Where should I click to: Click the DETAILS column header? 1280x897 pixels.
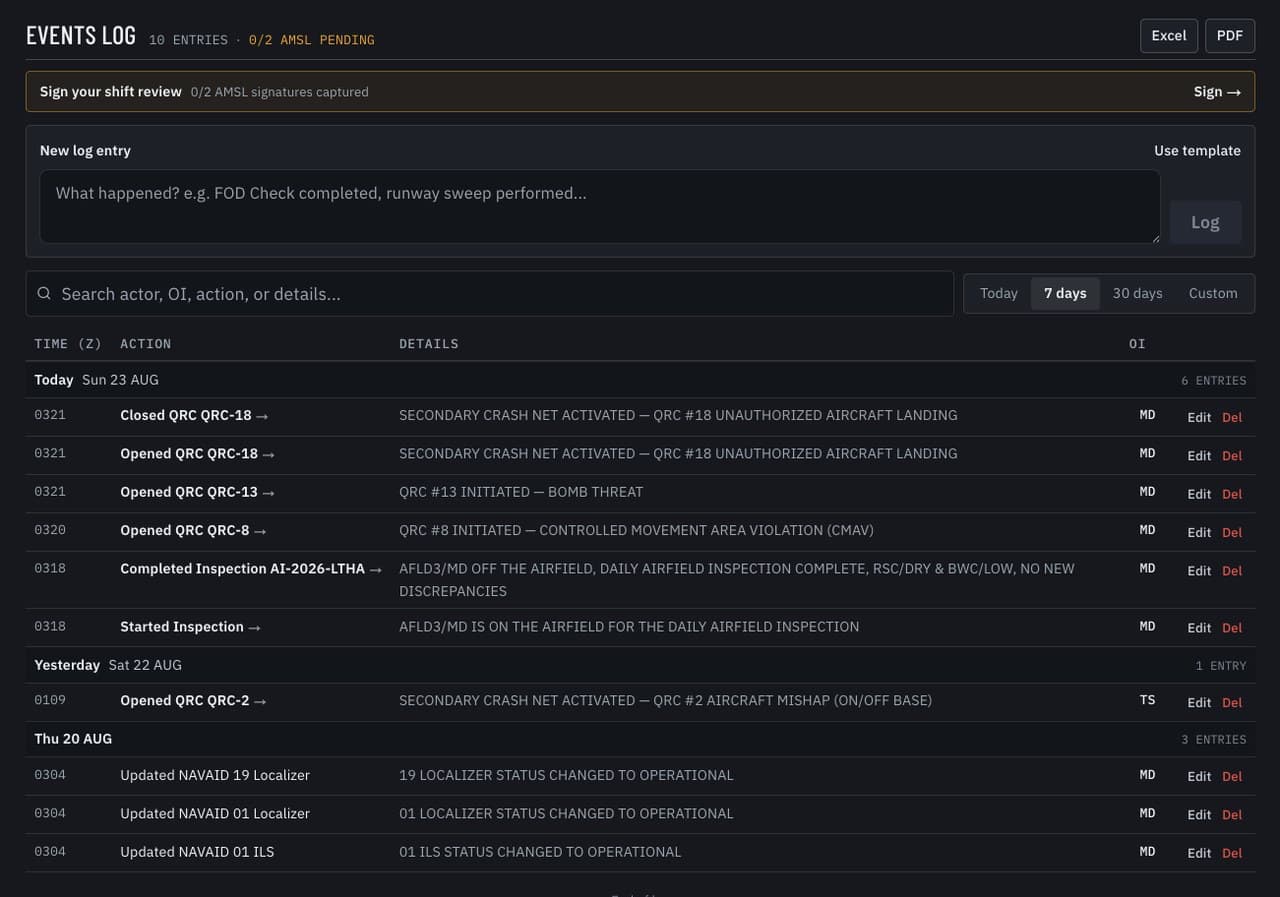[429, 343]
